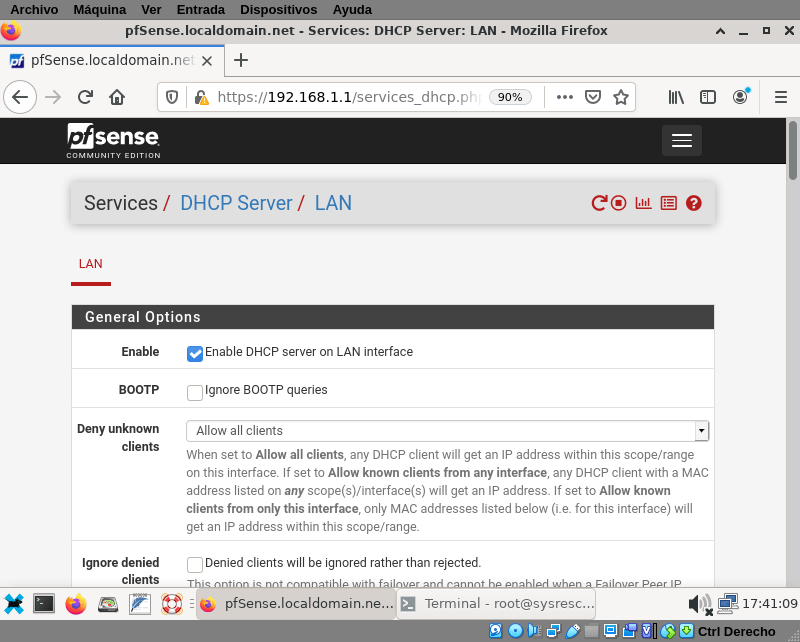Open the Firefox account menu
The width and height of the screenshot is (800, 642).
(740, 96)
